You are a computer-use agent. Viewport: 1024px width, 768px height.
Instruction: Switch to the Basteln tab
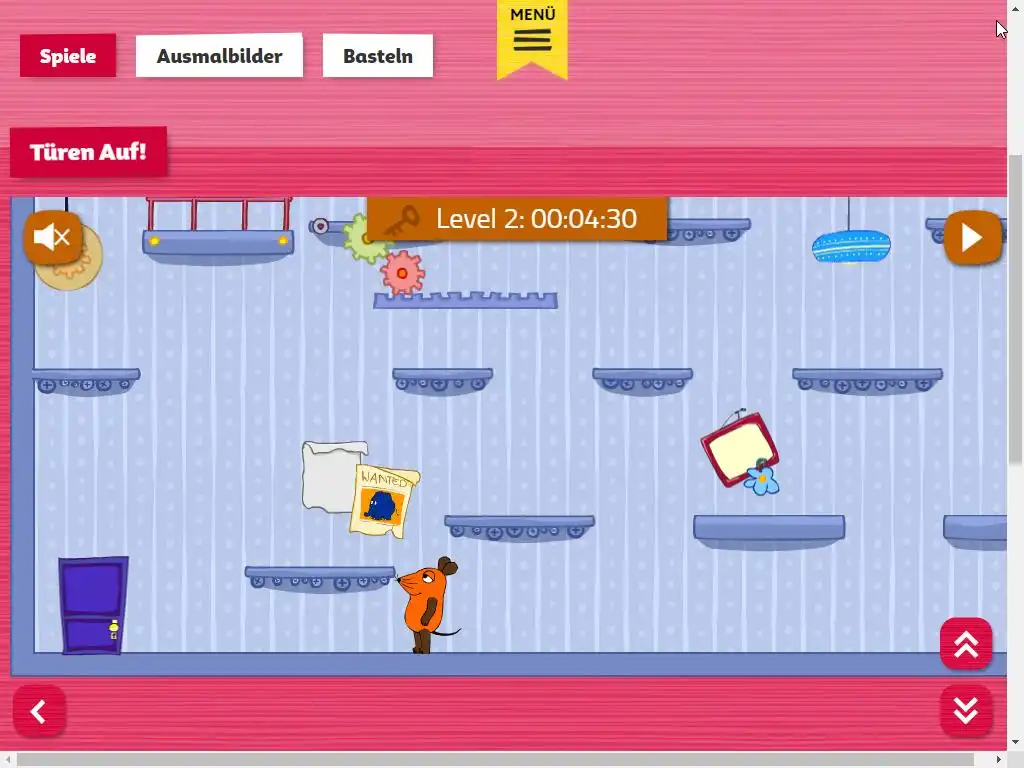pyautogui.click(x=378, y=56)
